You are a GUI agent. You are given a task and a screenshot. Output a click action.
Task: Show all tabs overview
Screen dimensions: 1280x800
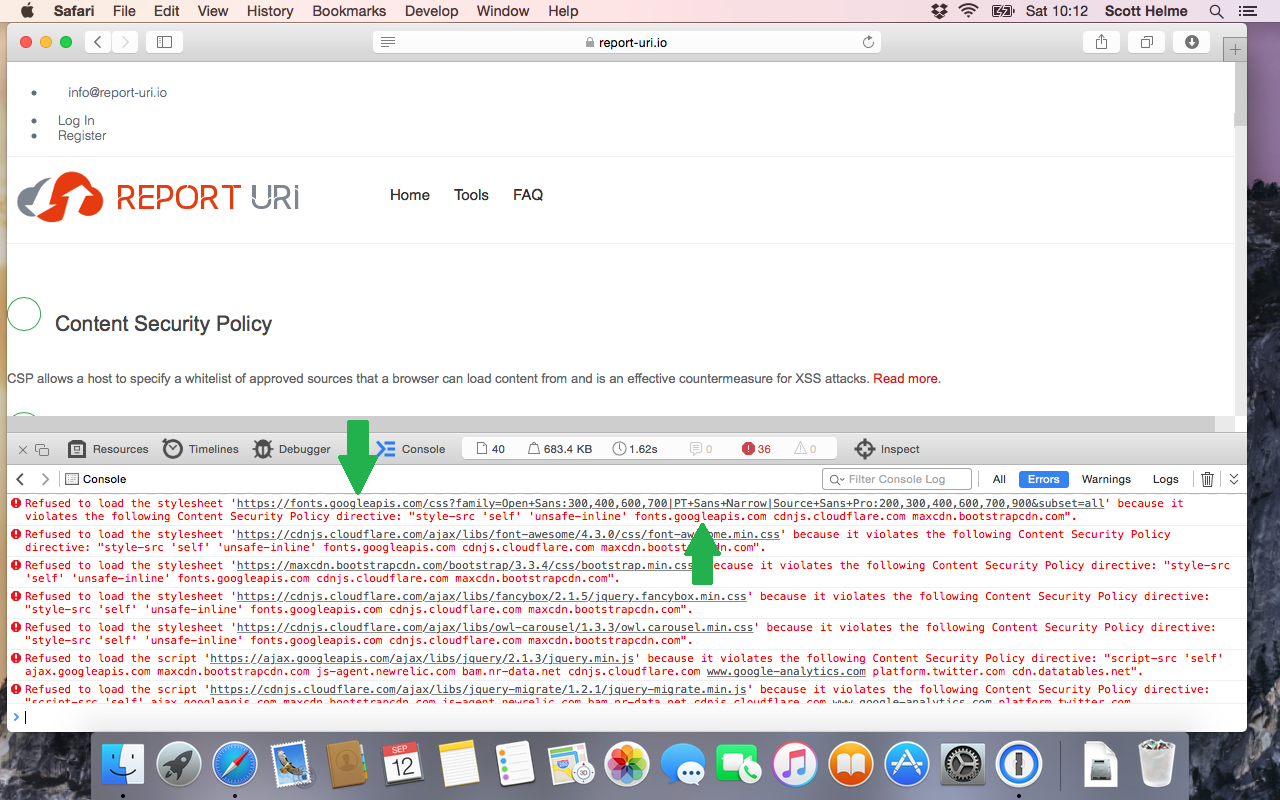pos(1146,42)
